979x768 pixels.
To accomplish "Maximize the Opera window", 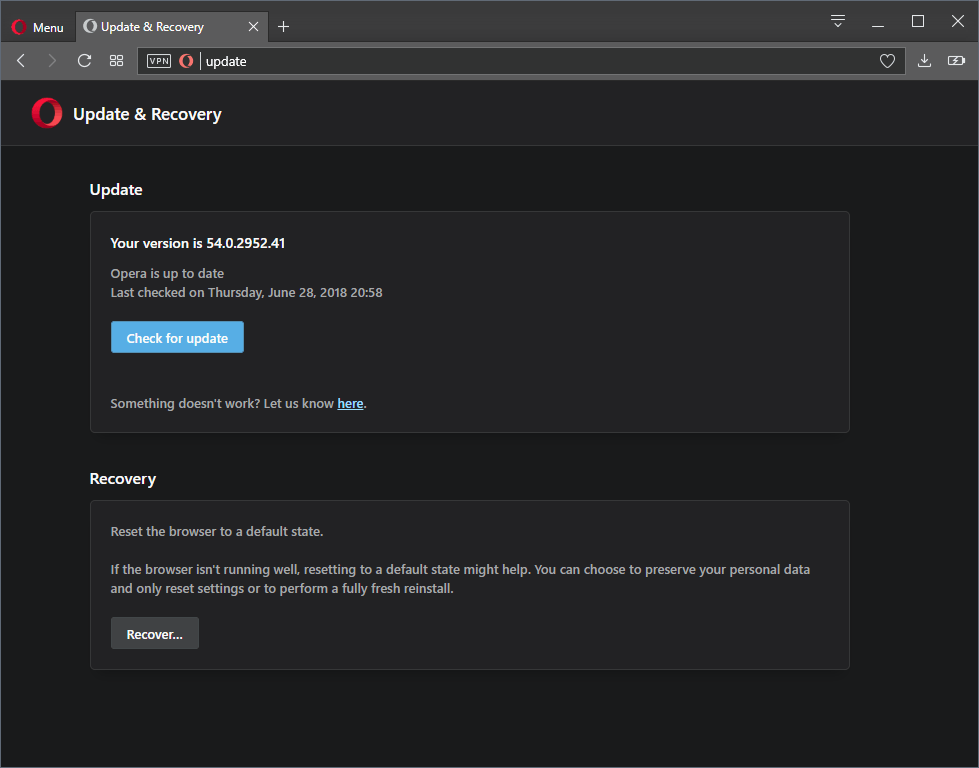I will coord(918,21).
